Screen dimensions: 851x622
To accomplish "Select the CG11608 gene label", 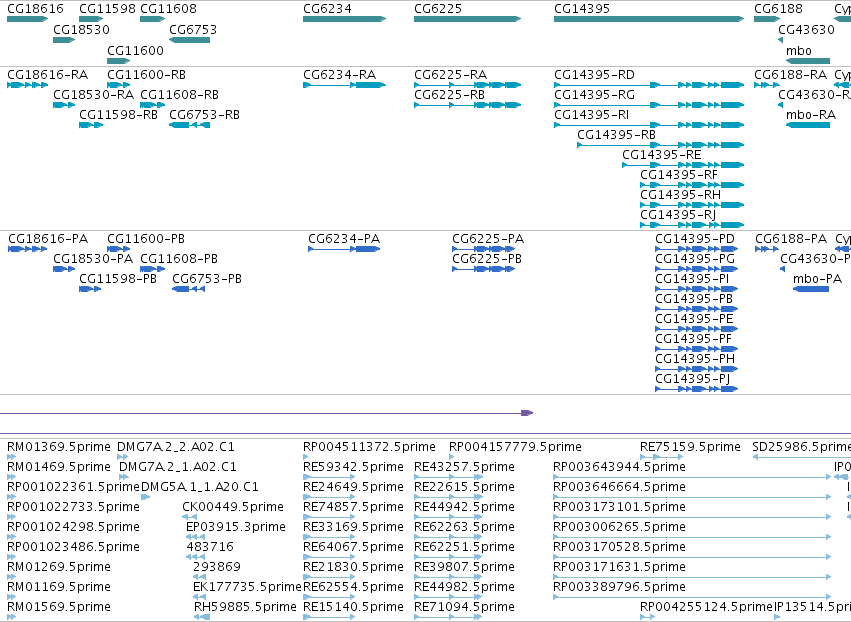I will (x=168, y=9).
